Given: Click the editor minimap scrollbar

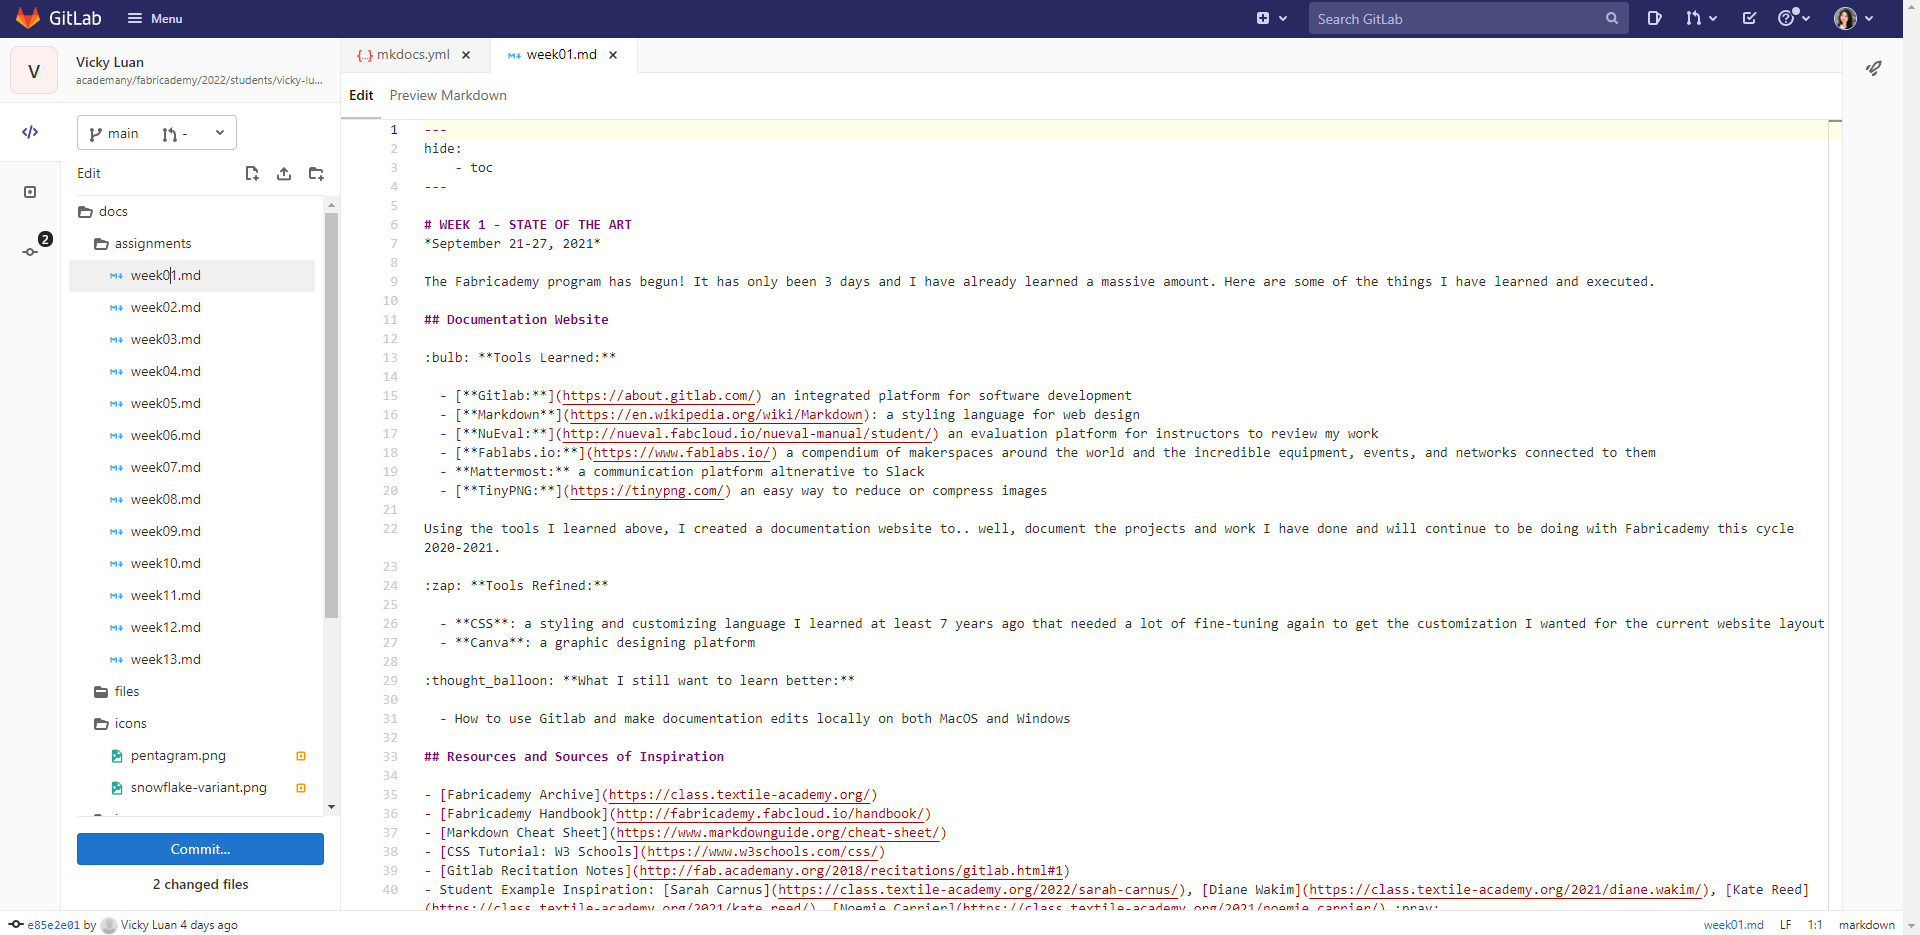Looking at the screenshot, I should click(1835, 515).
